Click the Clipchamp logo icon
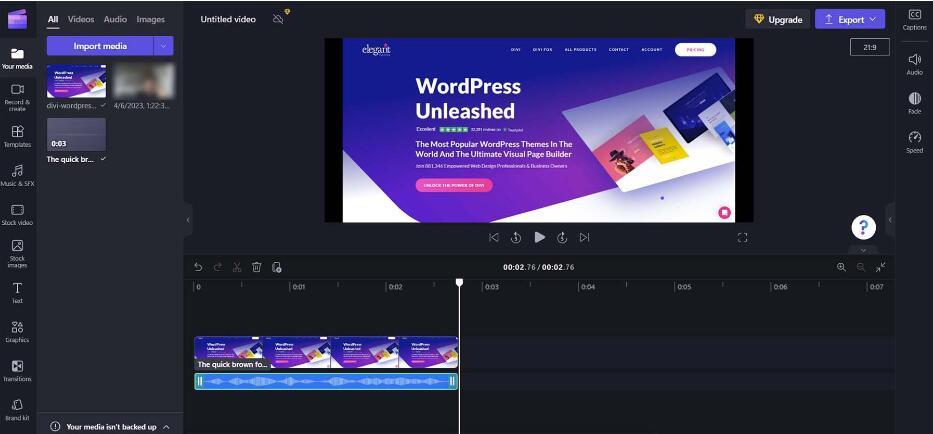 tap(17, 18)
